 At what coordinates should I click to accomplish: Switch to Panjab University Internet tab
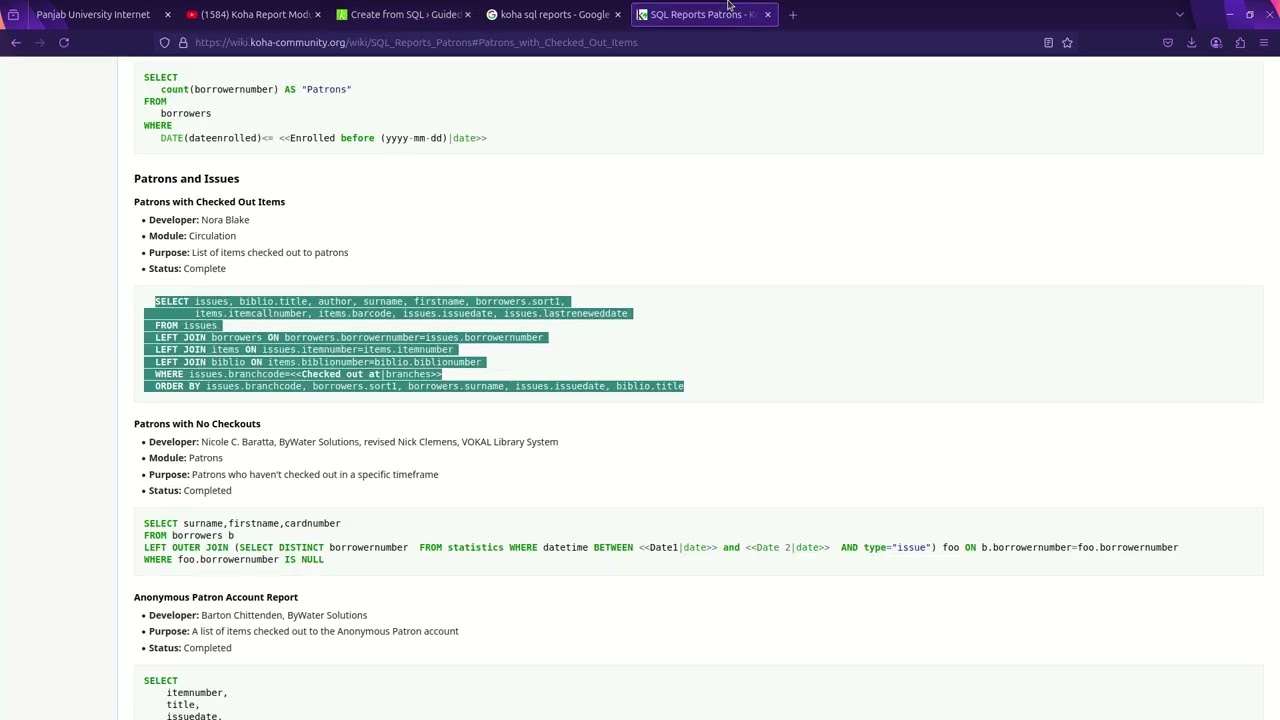point(93,15)
